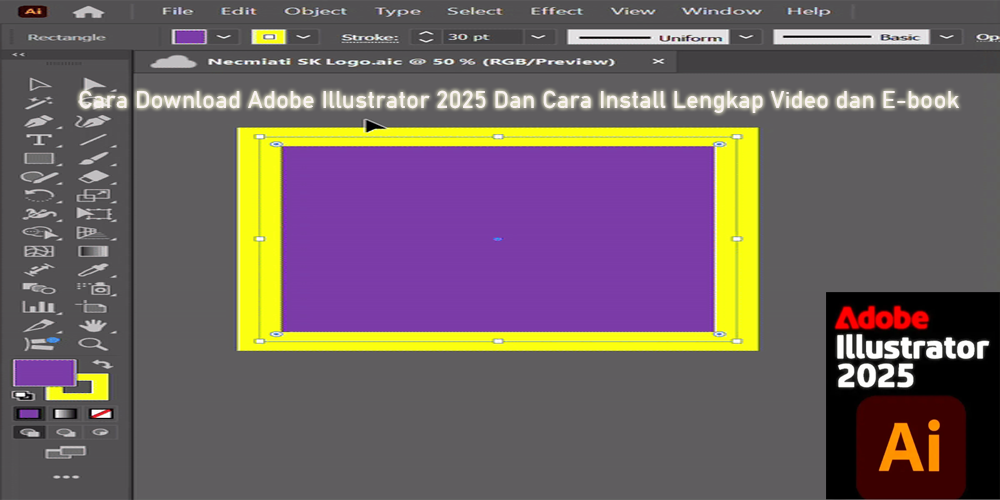Select the Type tool

point(38,140)
